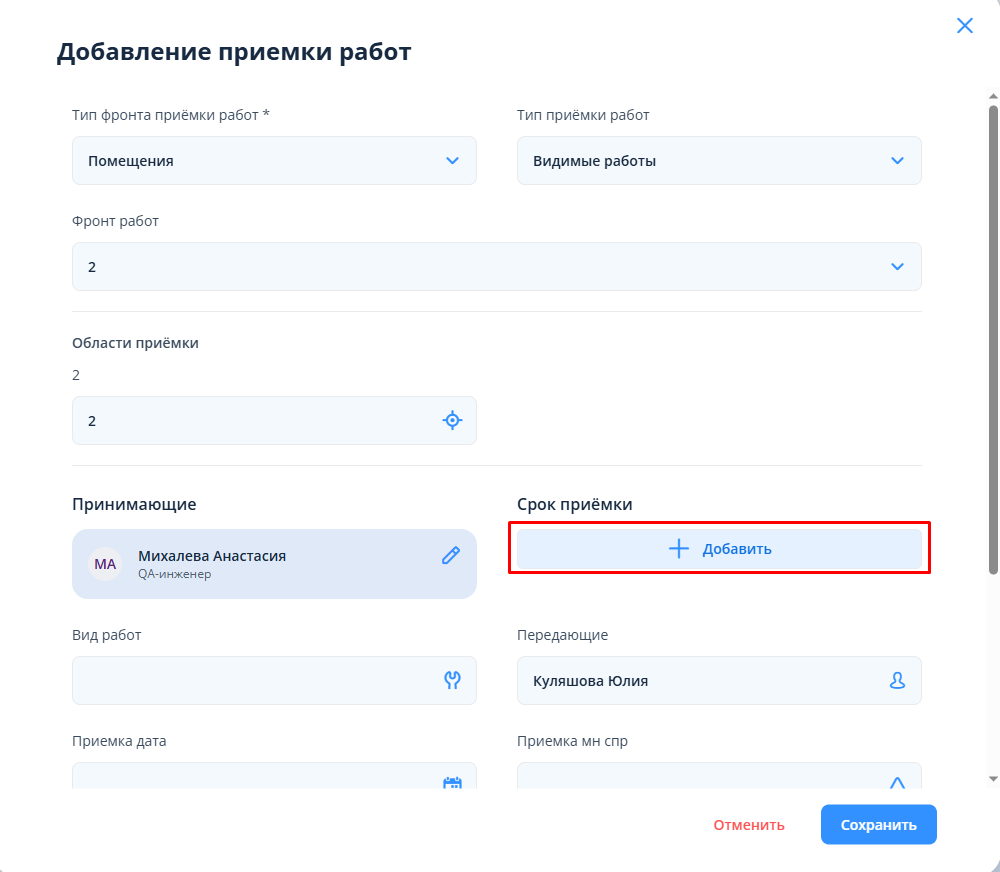
Task: Click the Передающие field with Куляшова Юлия
Action: tap(700, 681)
